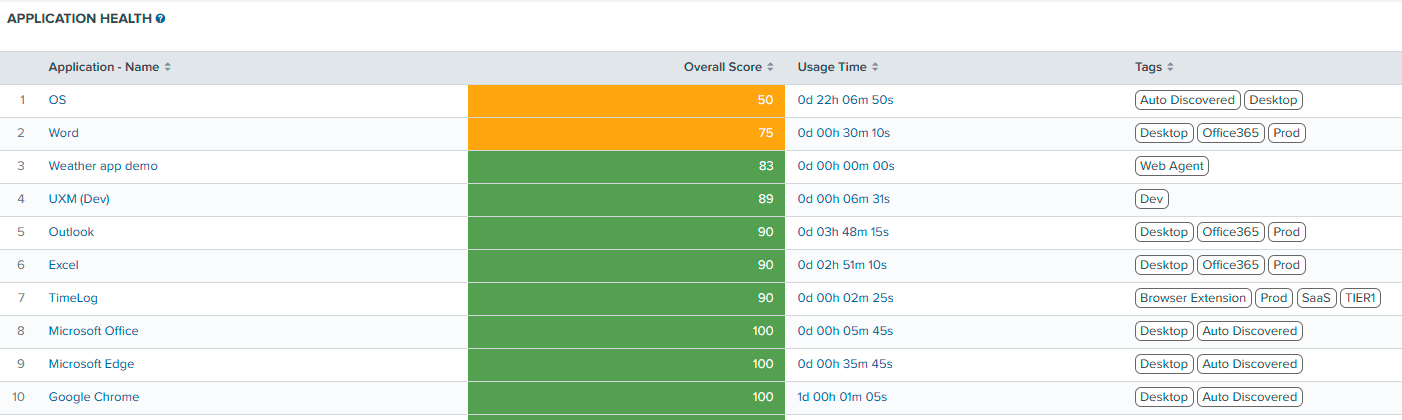Click the Web Agent tag
Screen dimensions: 1402x420
[1172, 166]
